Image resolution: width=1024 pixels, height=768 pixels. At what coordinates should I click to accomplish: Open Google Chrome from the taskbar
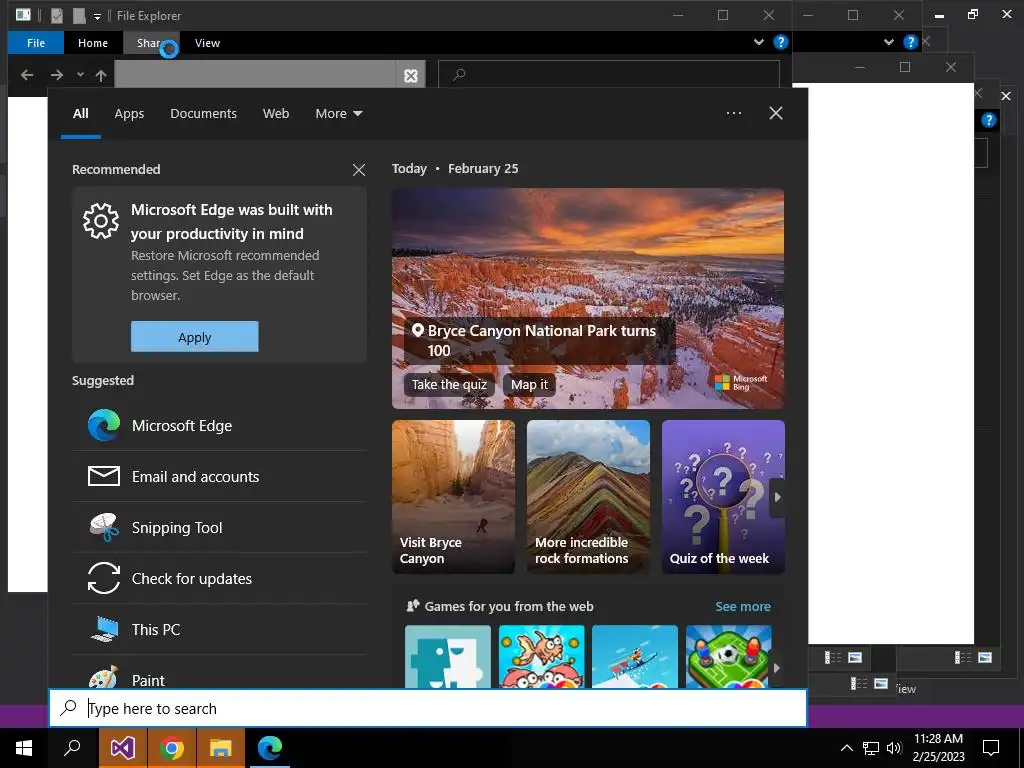point(172,748)
